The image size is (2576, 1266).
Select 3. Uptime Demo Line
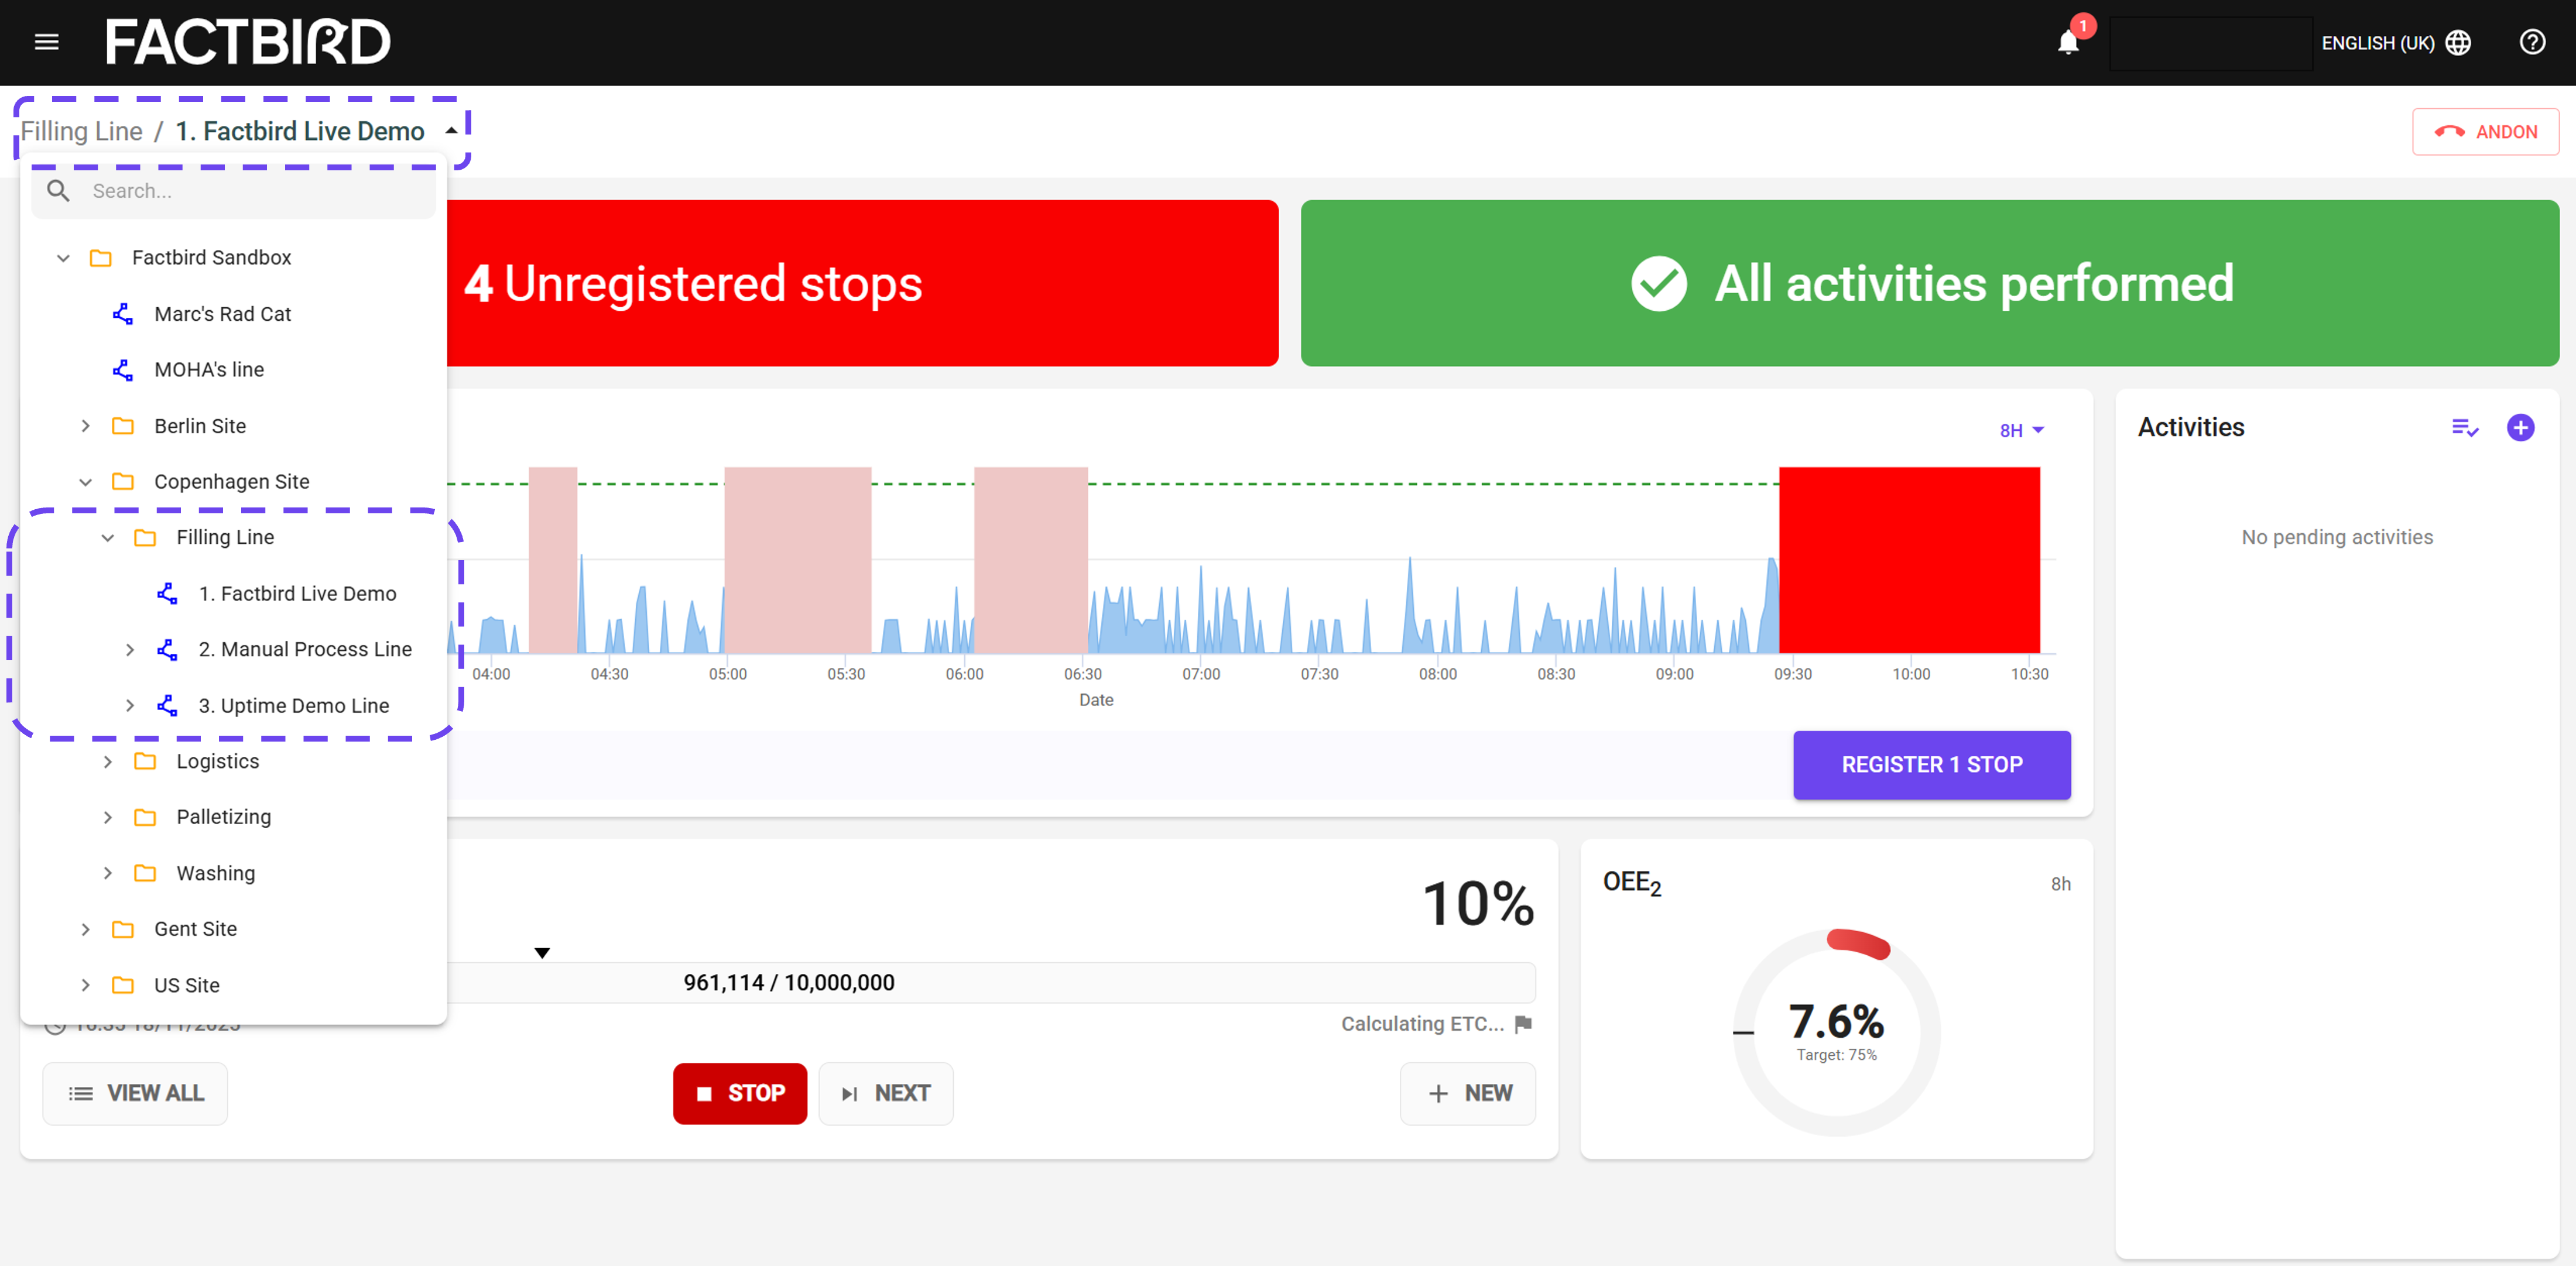click(x=293, y=706)
